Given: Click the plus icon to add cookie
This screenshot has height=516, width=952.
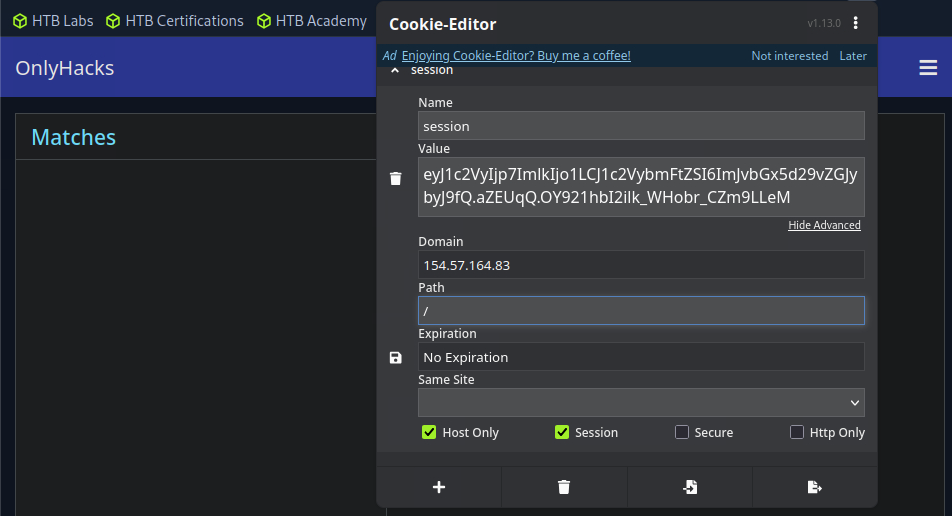Looking at the screenshot, I should (439, 487).
